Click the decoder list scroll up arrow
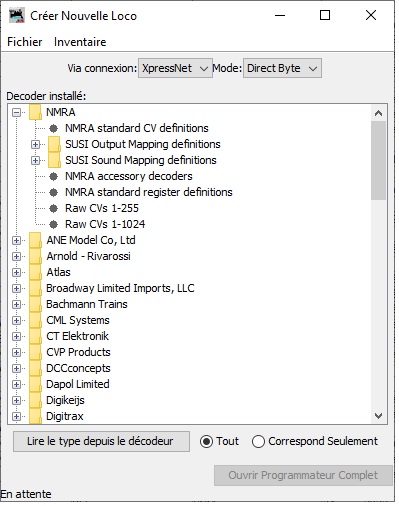Viewport: 399px width, 506px height. (x=378, y=113)
